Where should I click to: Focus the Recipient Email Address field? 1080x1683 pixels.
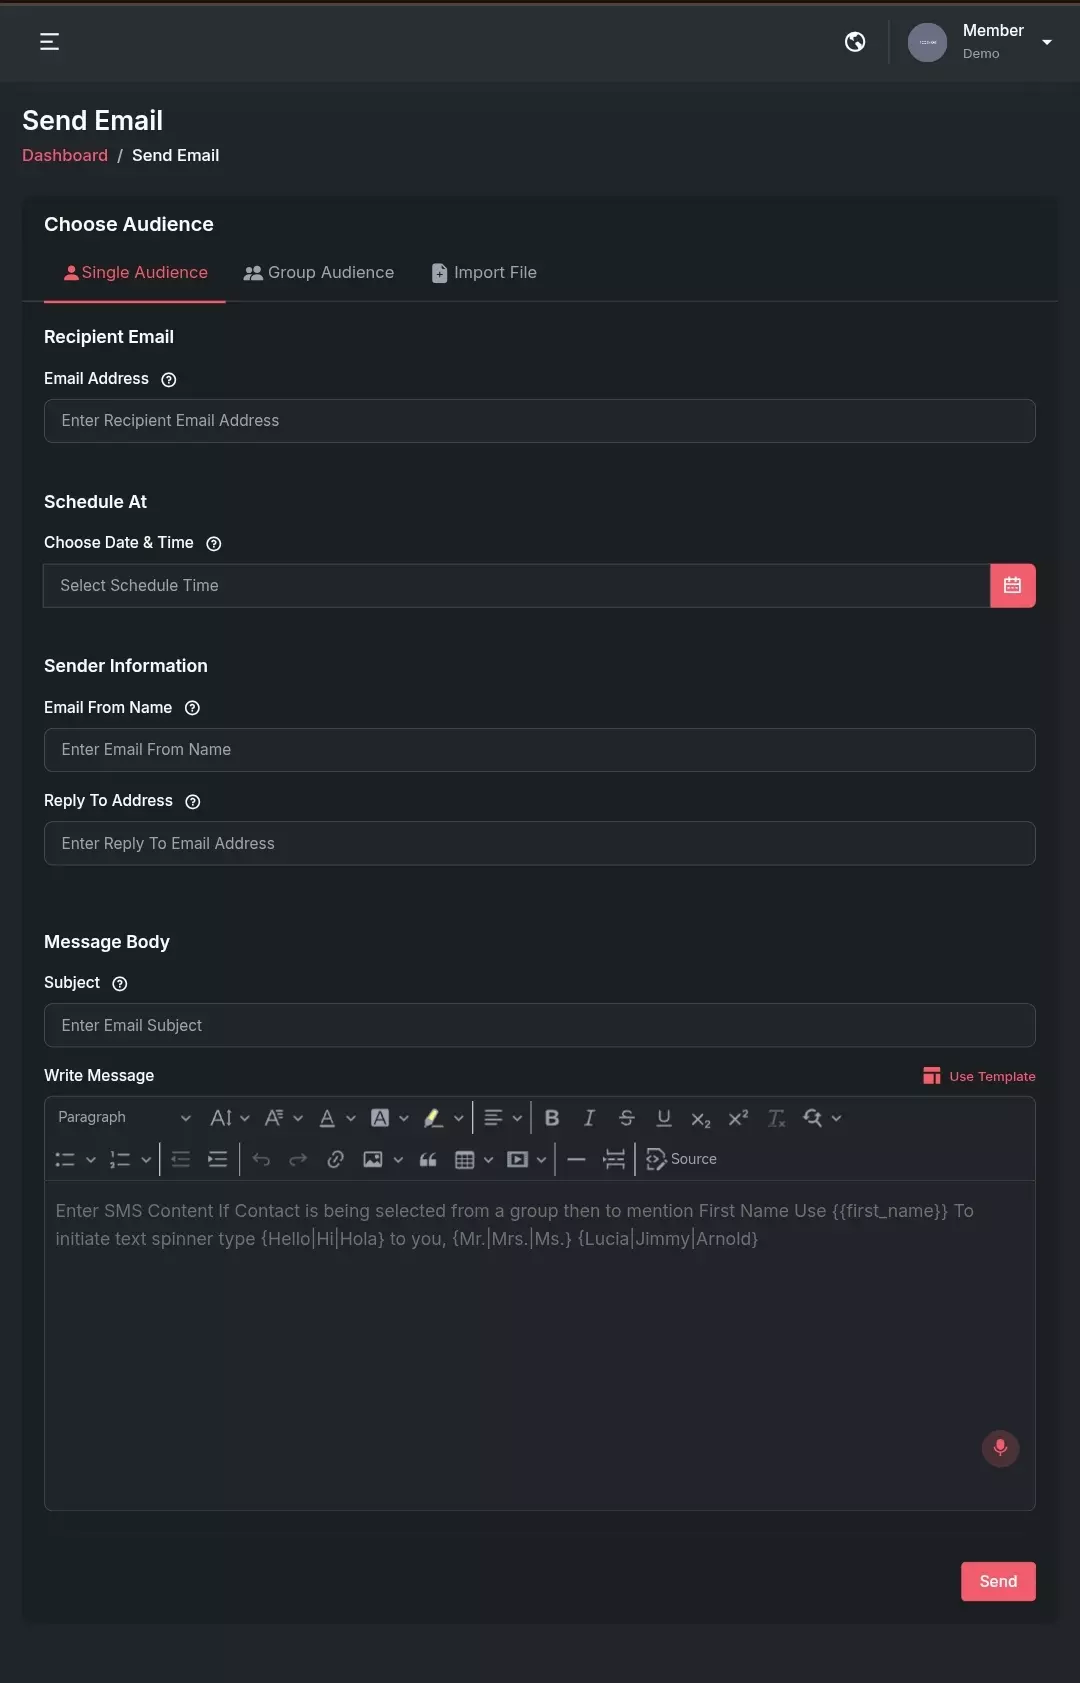tap(540, 421)
